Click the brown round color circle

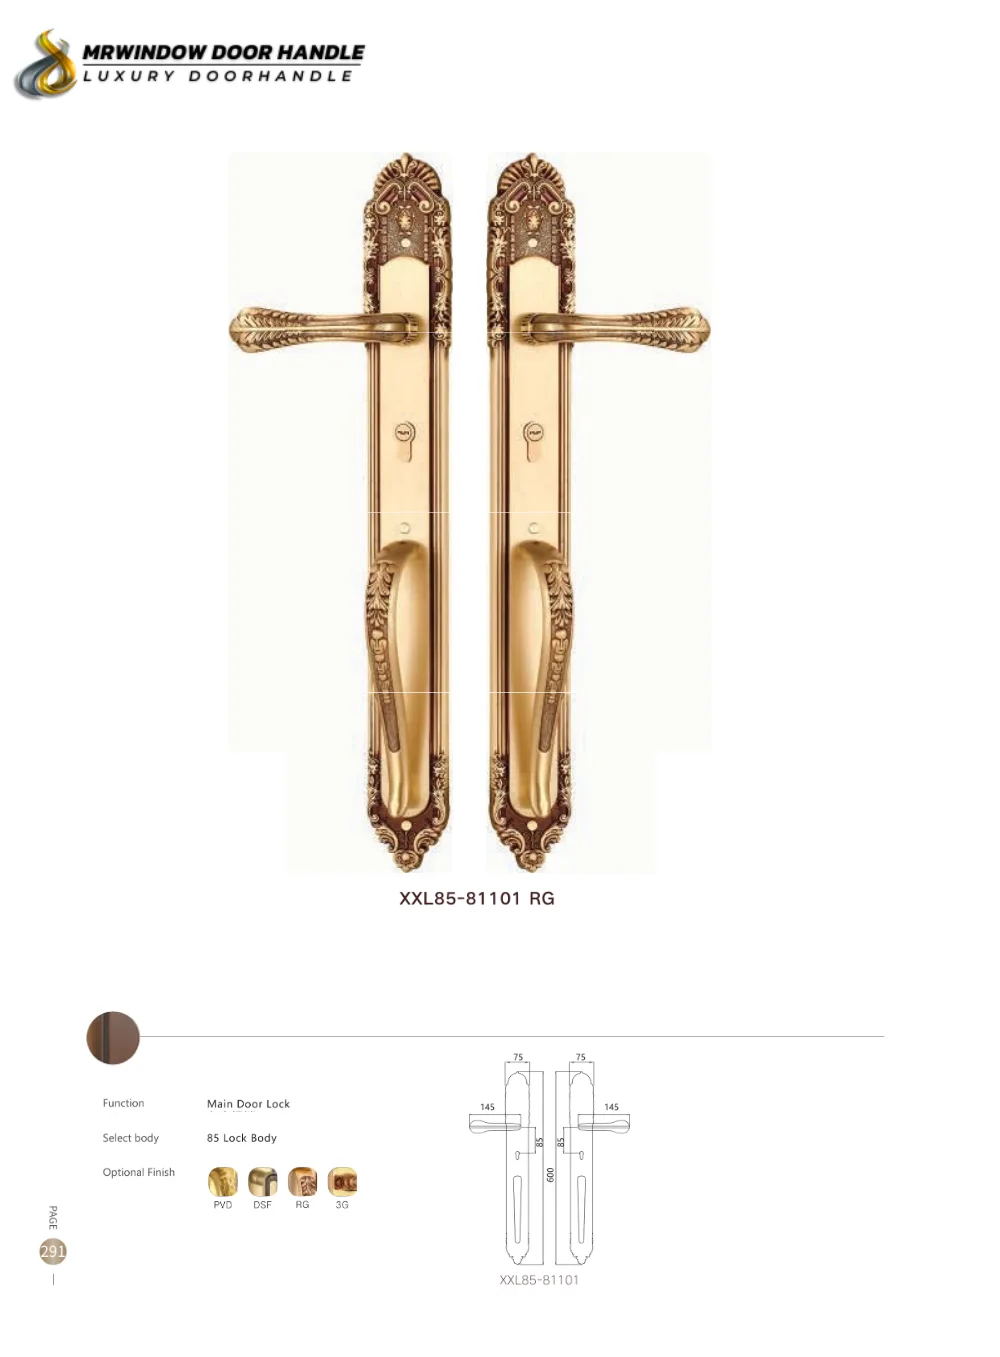coord(113,1037)
